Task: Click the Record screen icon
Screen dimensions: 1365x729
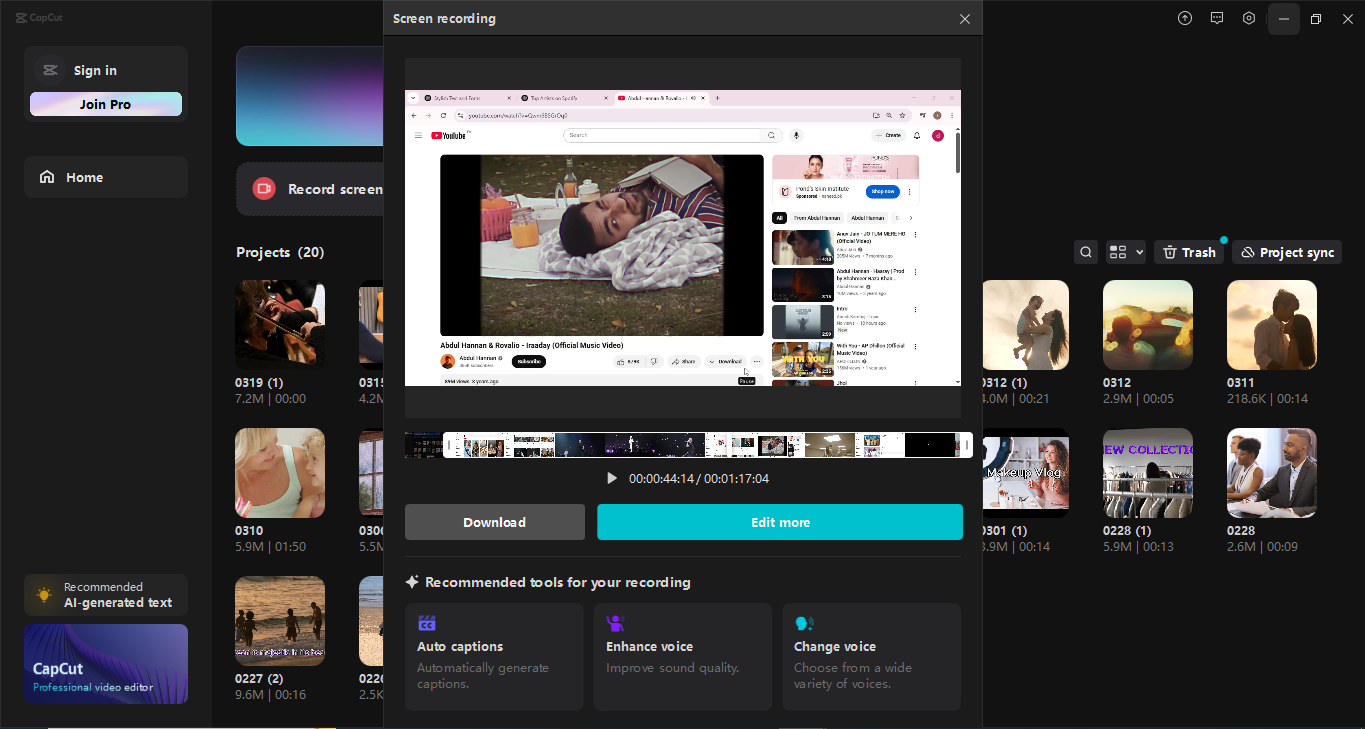Action: pos(263,188)
